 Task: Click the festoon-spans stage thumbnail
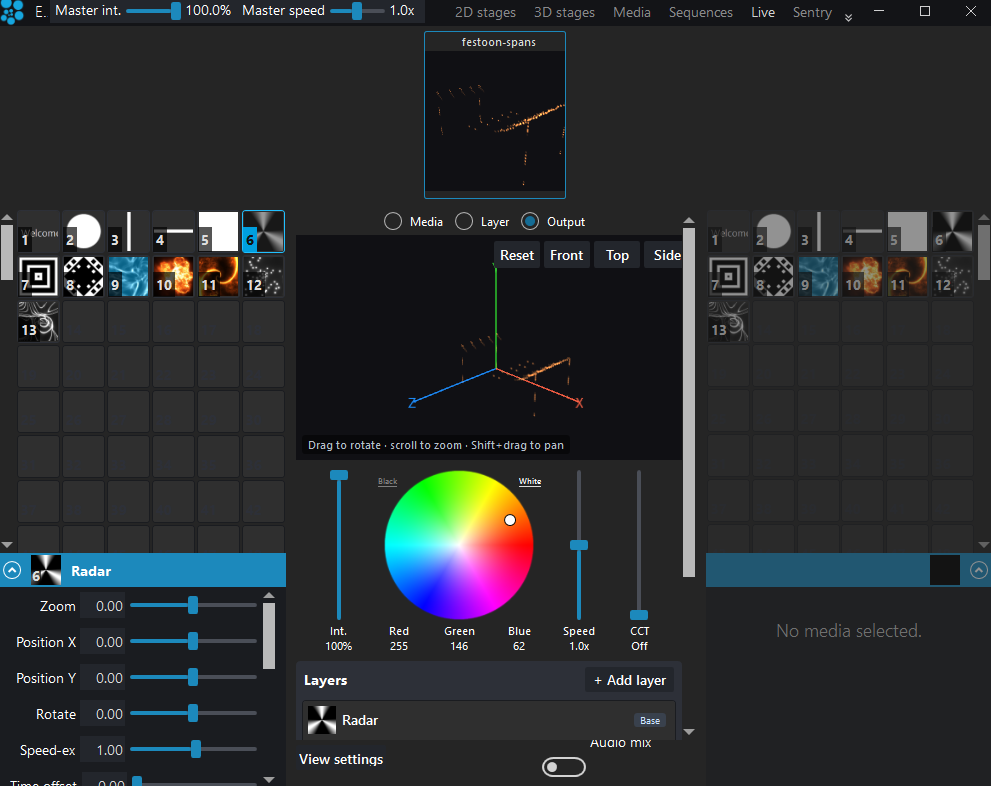[x=495, y=115]
